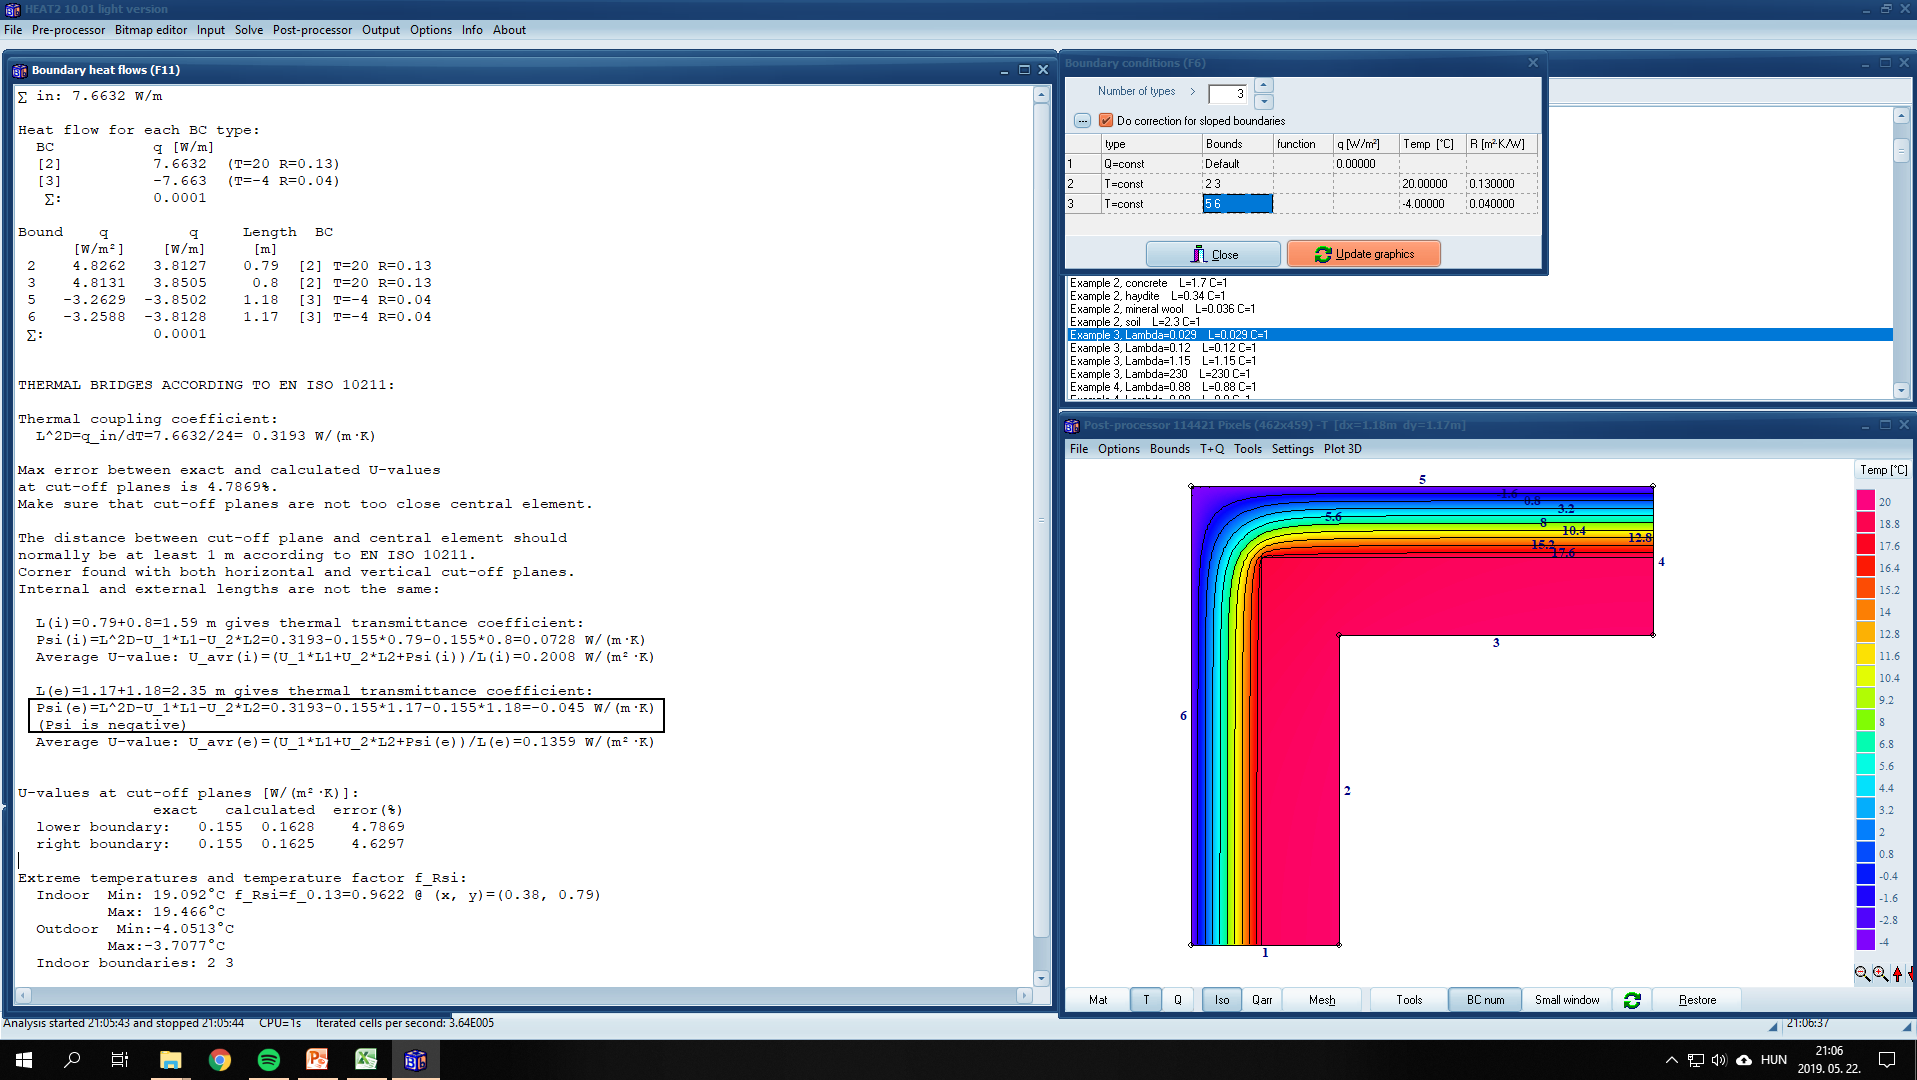
Task: Open Task View in taskbar
Action: point(120,1060)
